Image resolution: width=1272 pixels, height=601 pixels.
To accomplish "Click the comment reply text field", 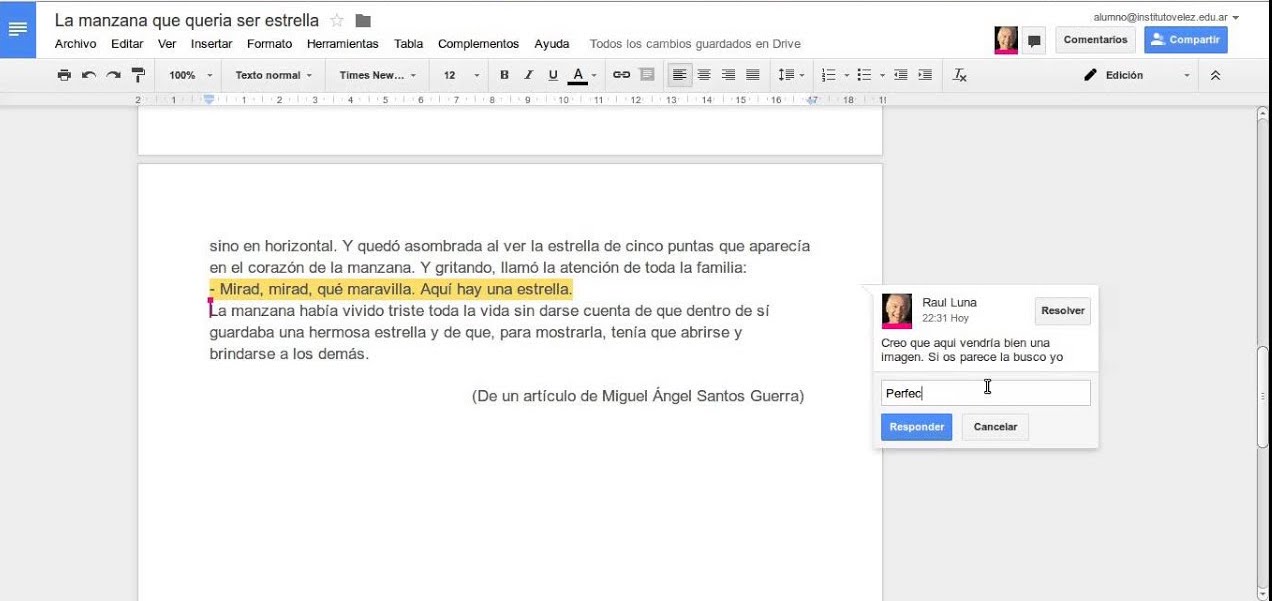I will click(x=985, y=393).
